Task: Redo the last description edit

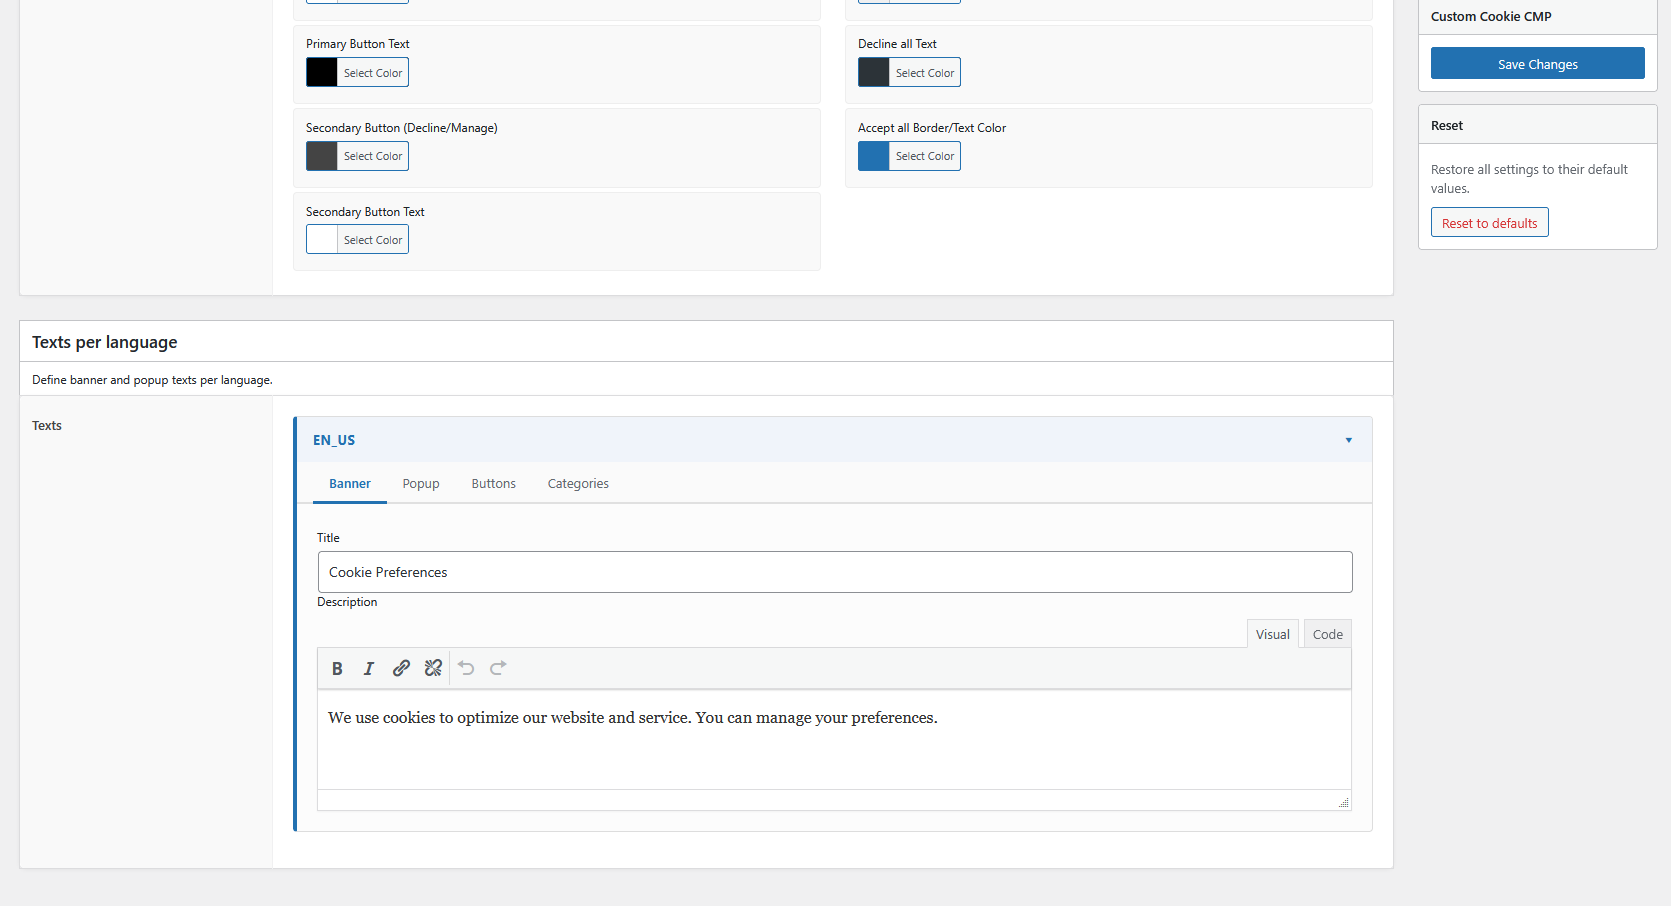Action: pyautogui.click(x=497, y=668)
